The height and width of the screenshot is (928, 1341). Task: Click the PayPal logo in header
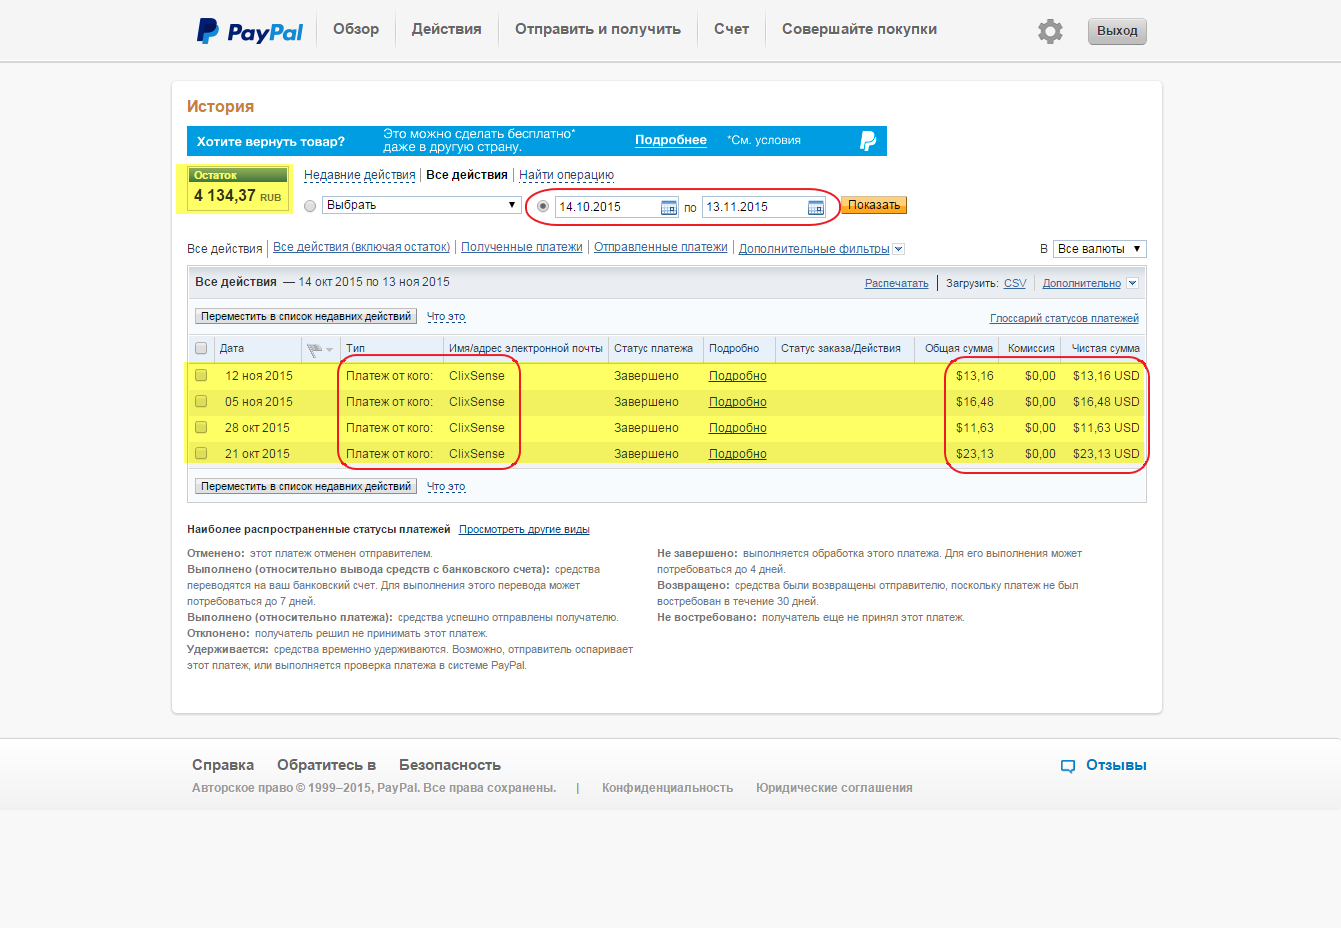250,31
